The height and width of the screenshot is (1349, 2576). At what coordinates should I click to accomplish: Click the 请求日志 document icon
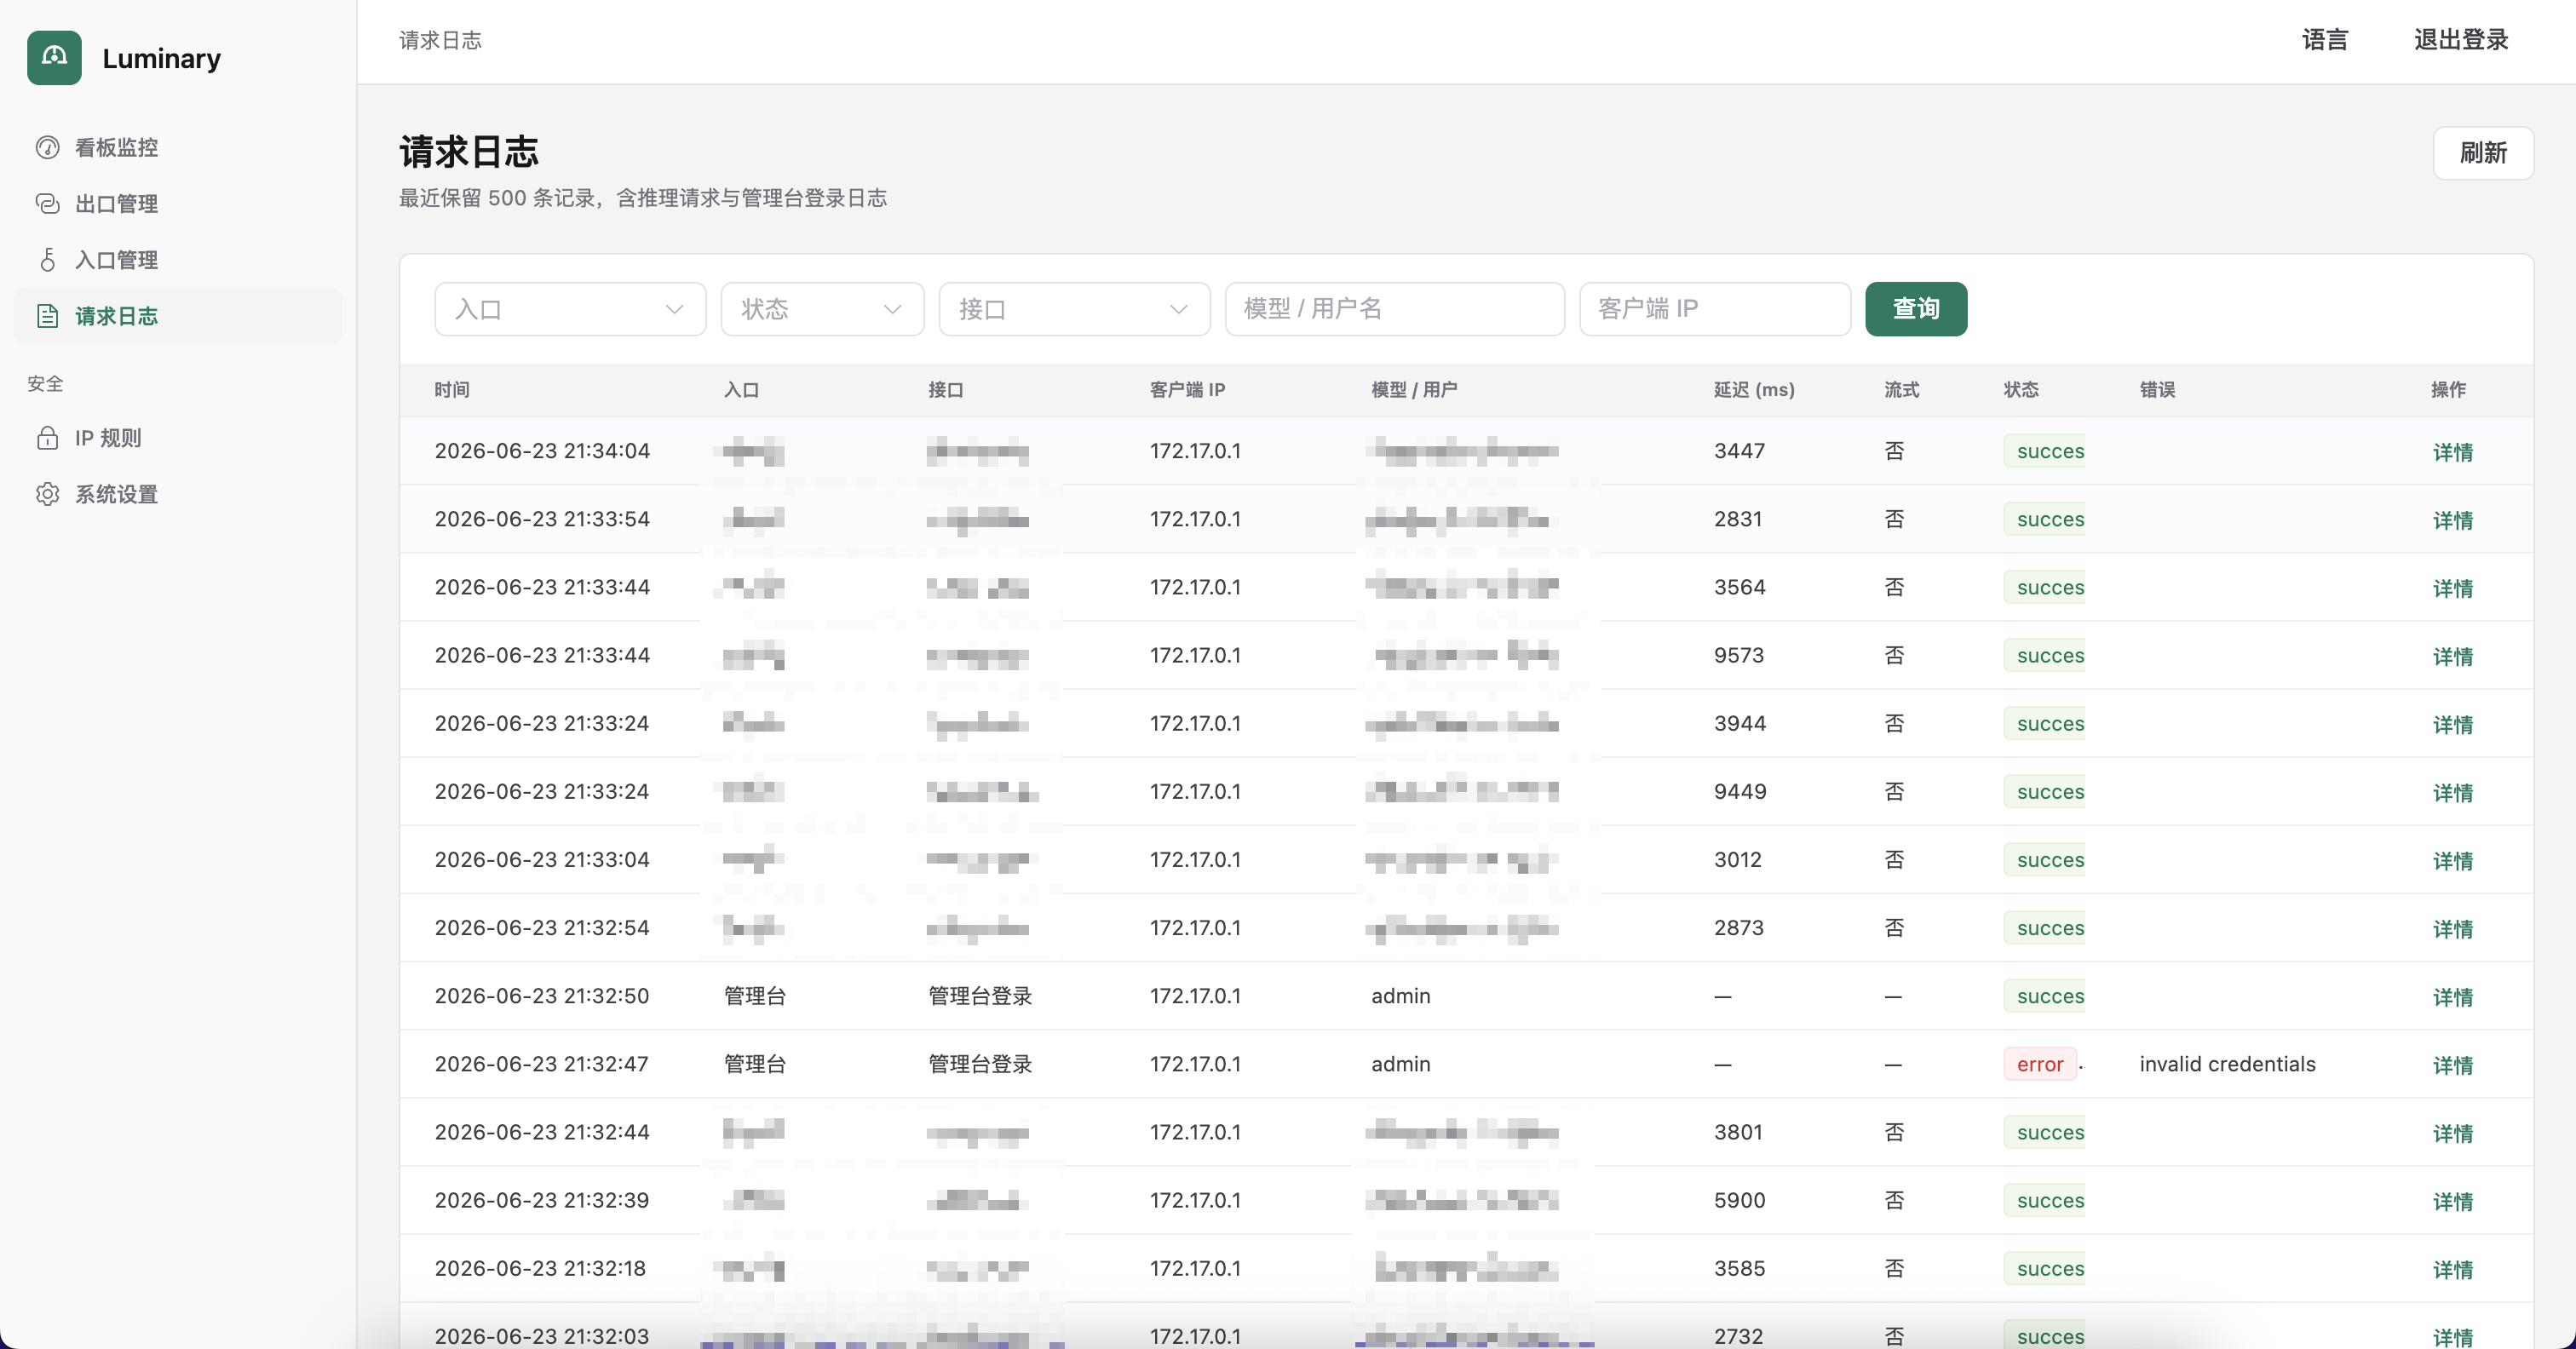pos(47,315)
